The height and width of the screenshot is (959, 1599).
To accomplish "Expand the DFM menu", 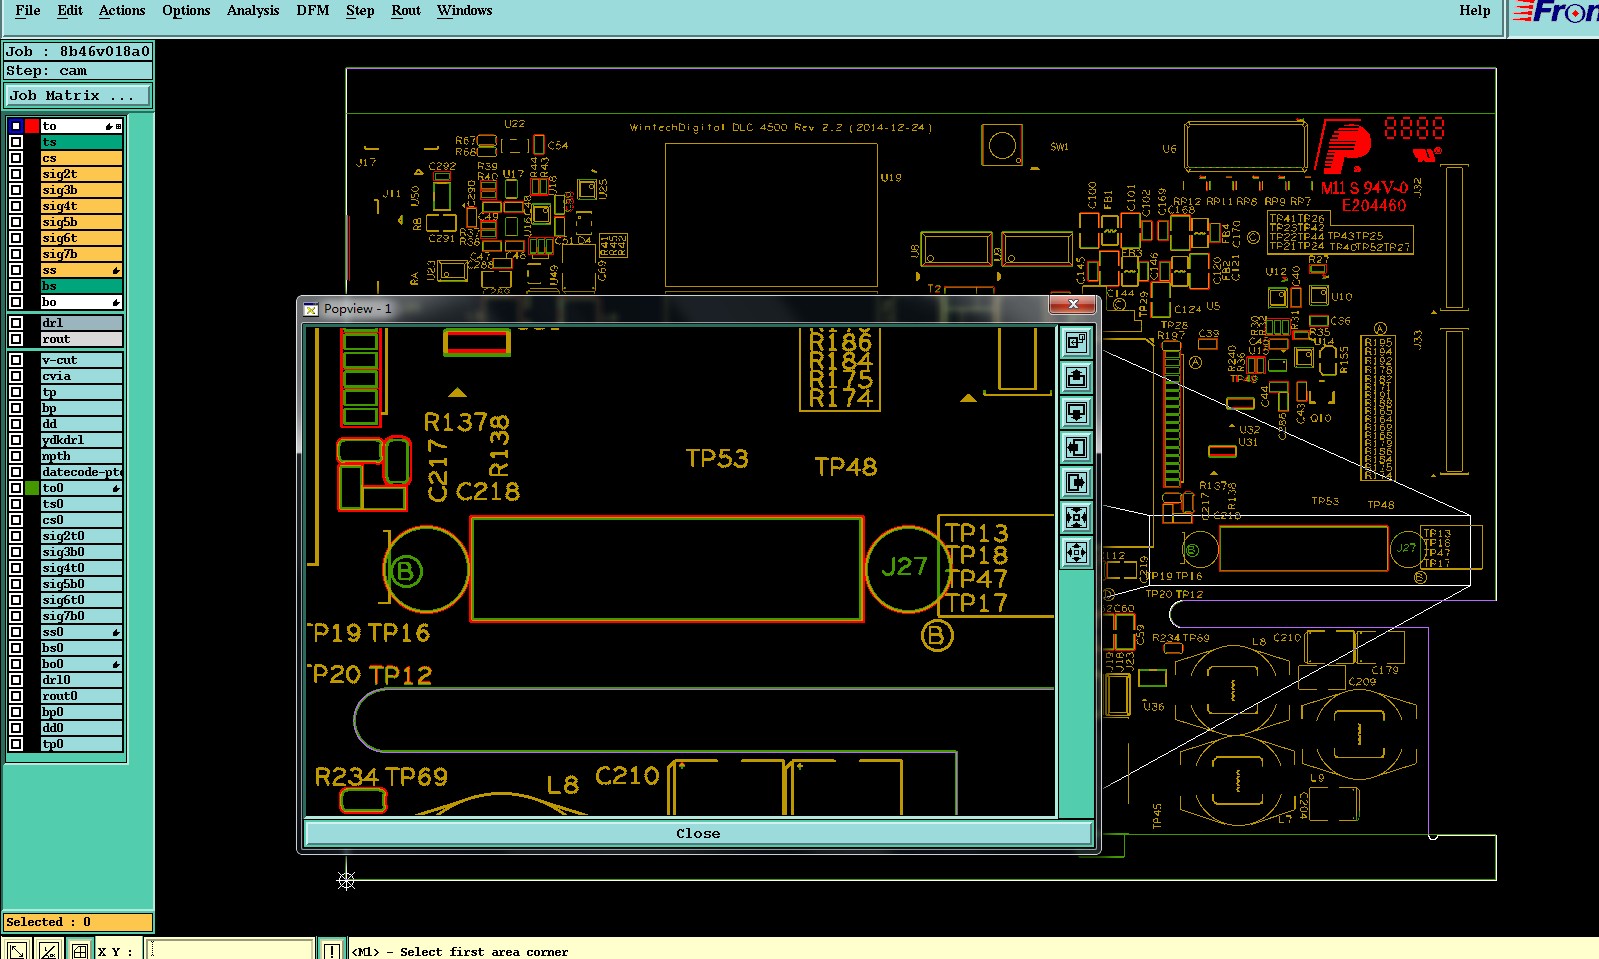I will (x=313, y=11).
